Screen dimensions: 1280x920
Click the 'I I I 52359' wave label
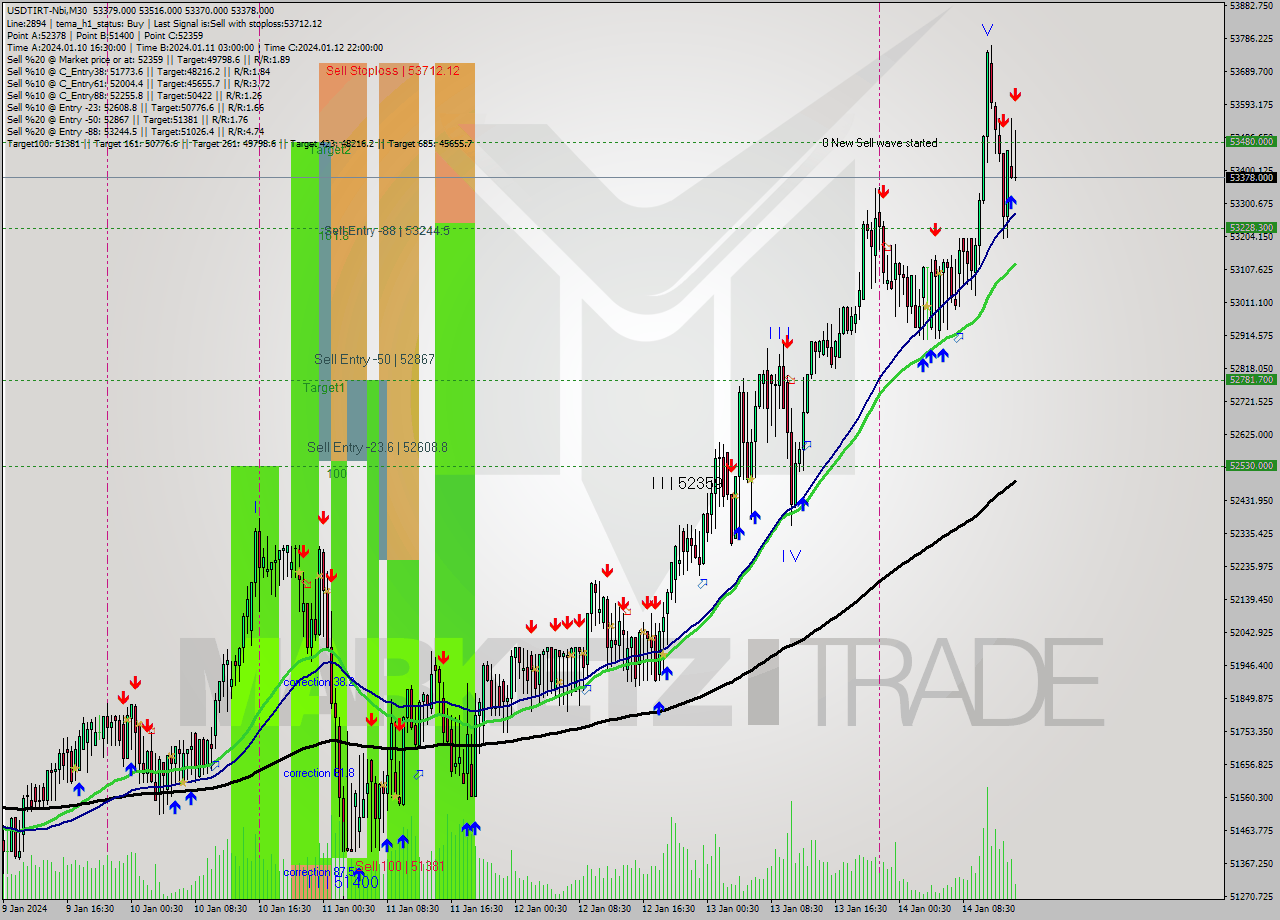point(687,483)
